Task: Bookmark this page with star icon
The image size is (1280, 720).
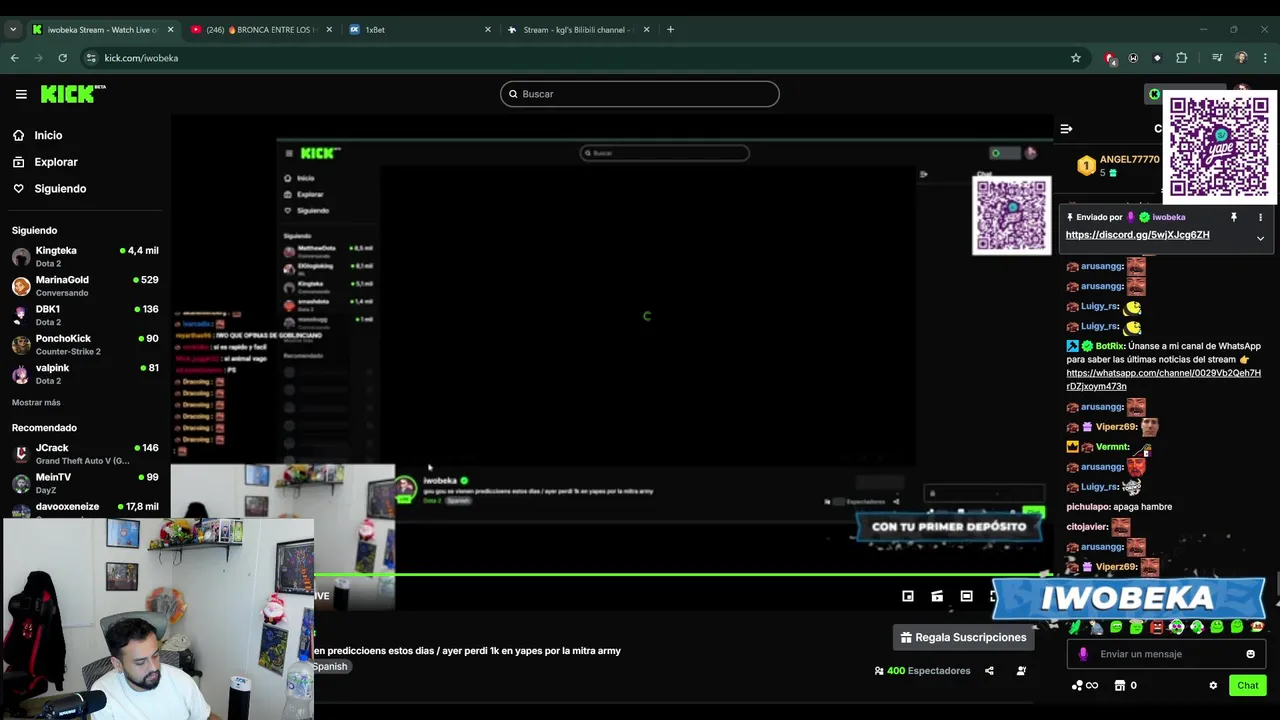Action: tap(1076, 58)
